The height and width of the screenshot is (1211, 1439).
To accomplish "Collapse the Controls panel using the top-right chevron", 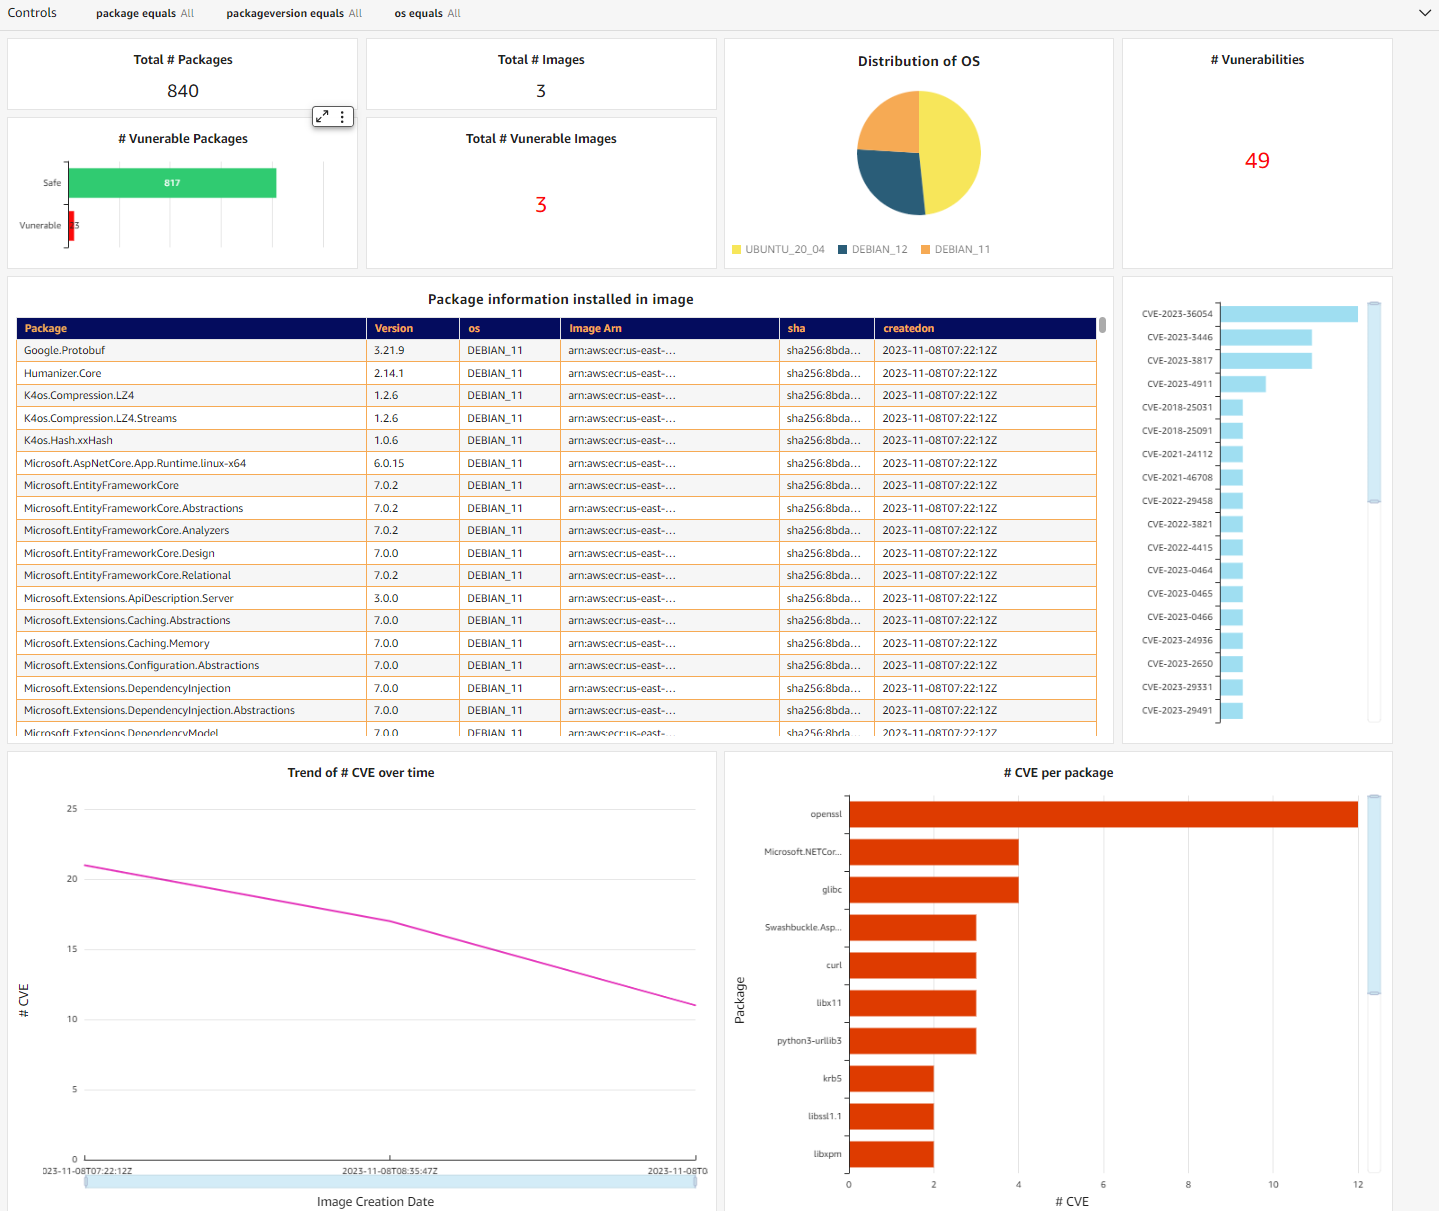I will tap(1425, 13).
